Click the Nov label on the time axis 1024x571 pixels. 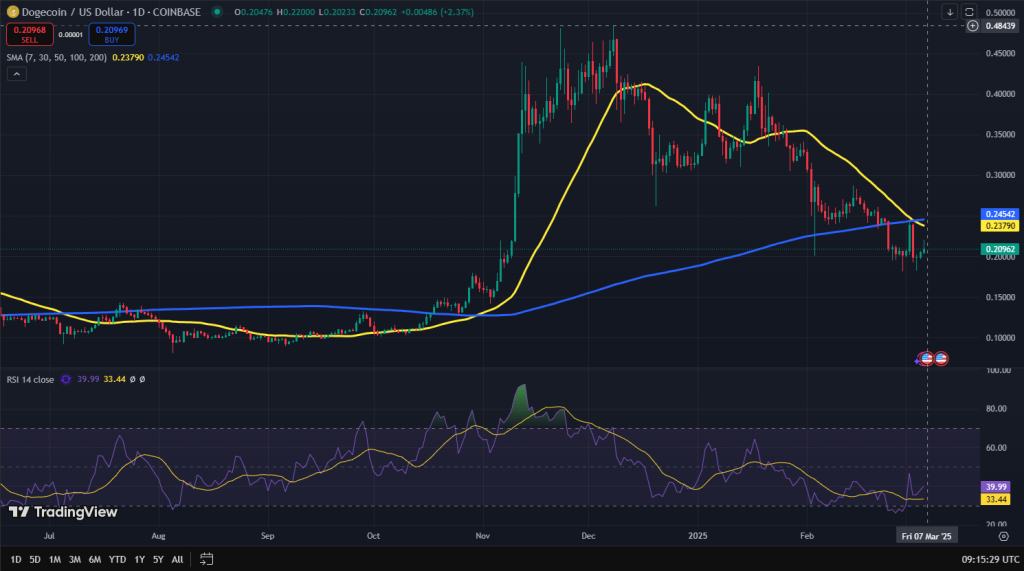[x=483, y=536]
